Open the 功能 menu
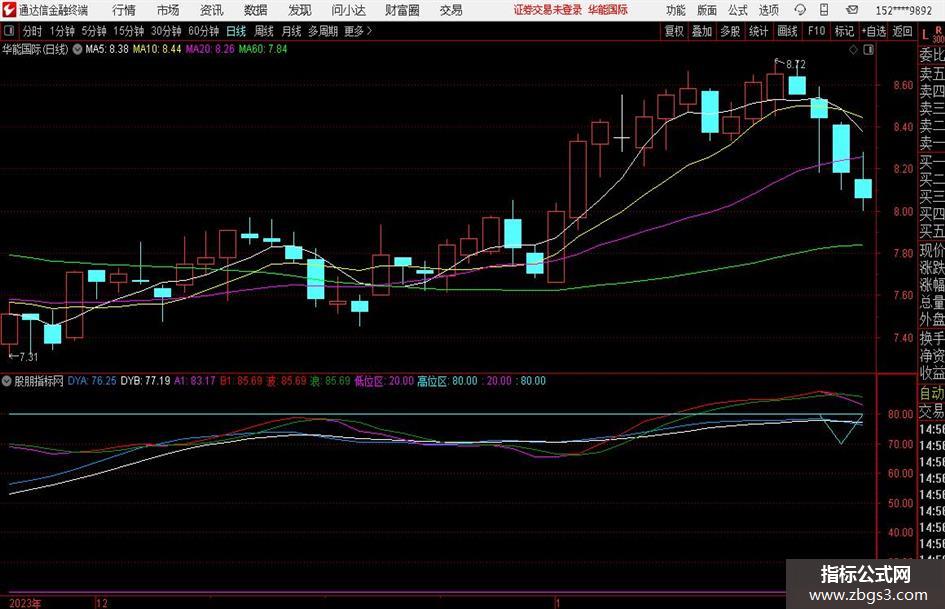Image resolution: width=945 pixels, height=609 pixels. [676, 10]
